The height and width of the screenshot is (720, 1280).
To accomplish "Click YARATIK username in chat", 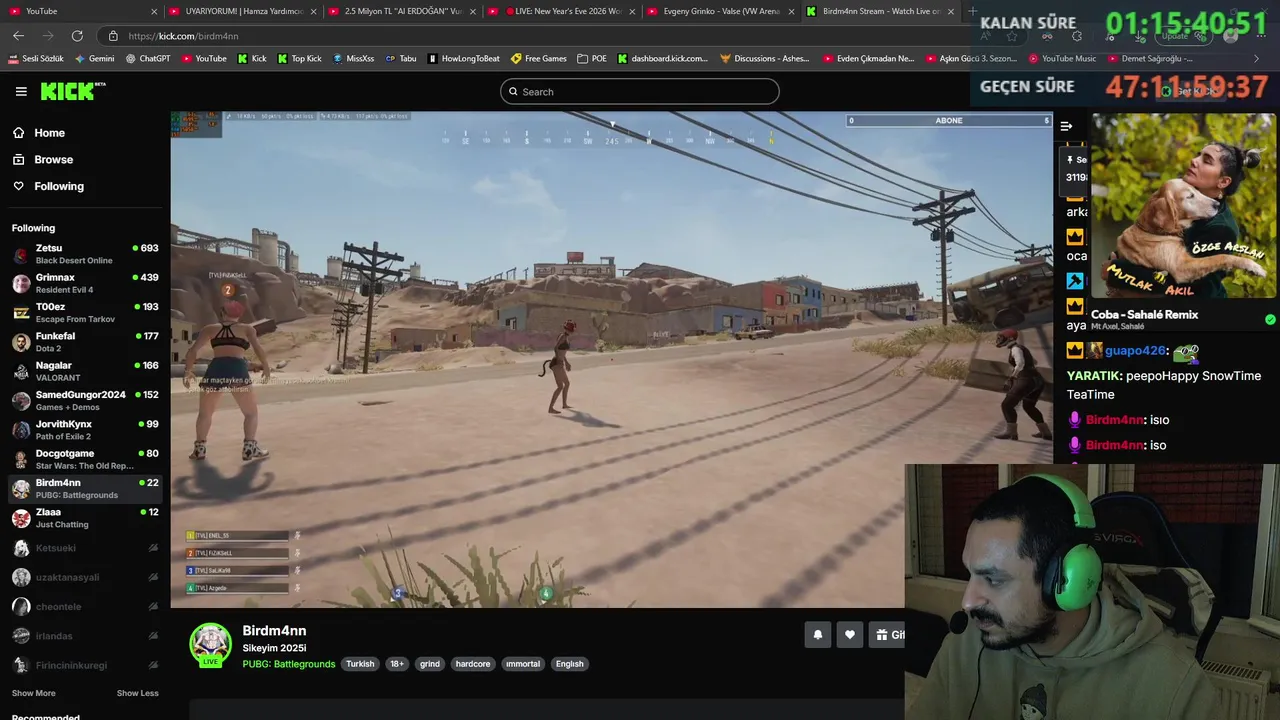I will [x=1093, y=376].
